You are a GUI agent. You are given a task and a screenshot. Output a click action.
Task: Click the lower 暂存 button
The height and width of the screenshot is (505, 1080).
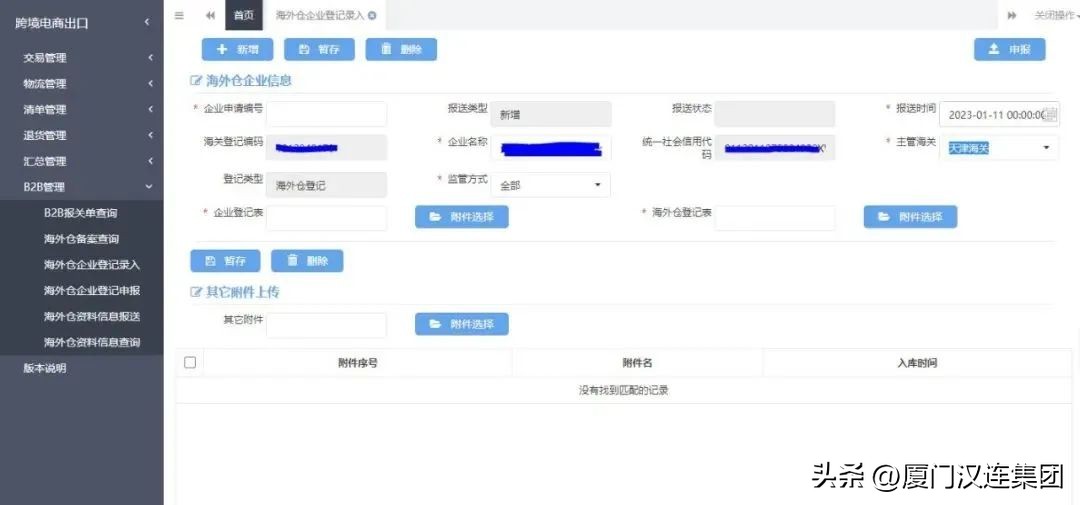(x=225, y=261)
